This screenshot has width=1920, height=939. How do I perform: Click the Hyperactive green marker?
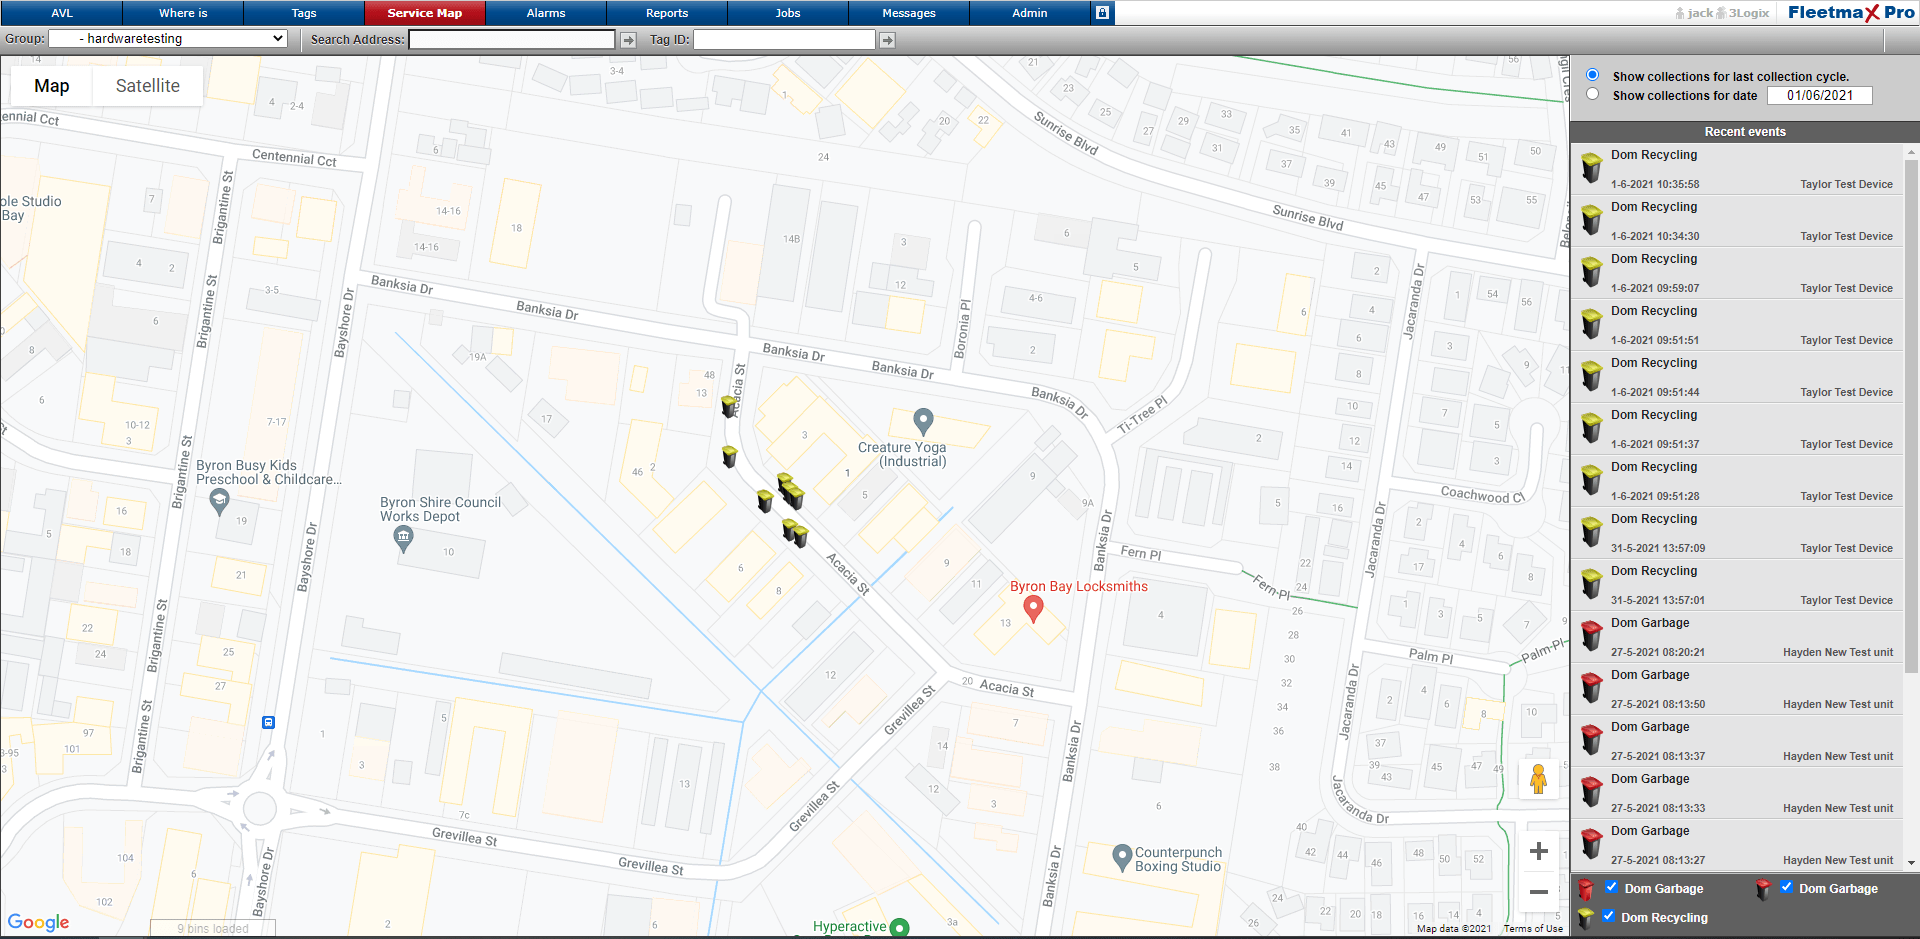pos(899,928)
